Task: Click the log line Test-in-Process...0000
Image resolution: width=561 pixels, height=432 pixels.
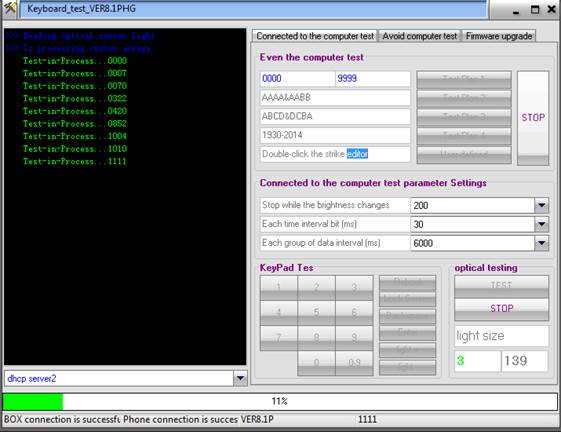Action: point(75,61)
